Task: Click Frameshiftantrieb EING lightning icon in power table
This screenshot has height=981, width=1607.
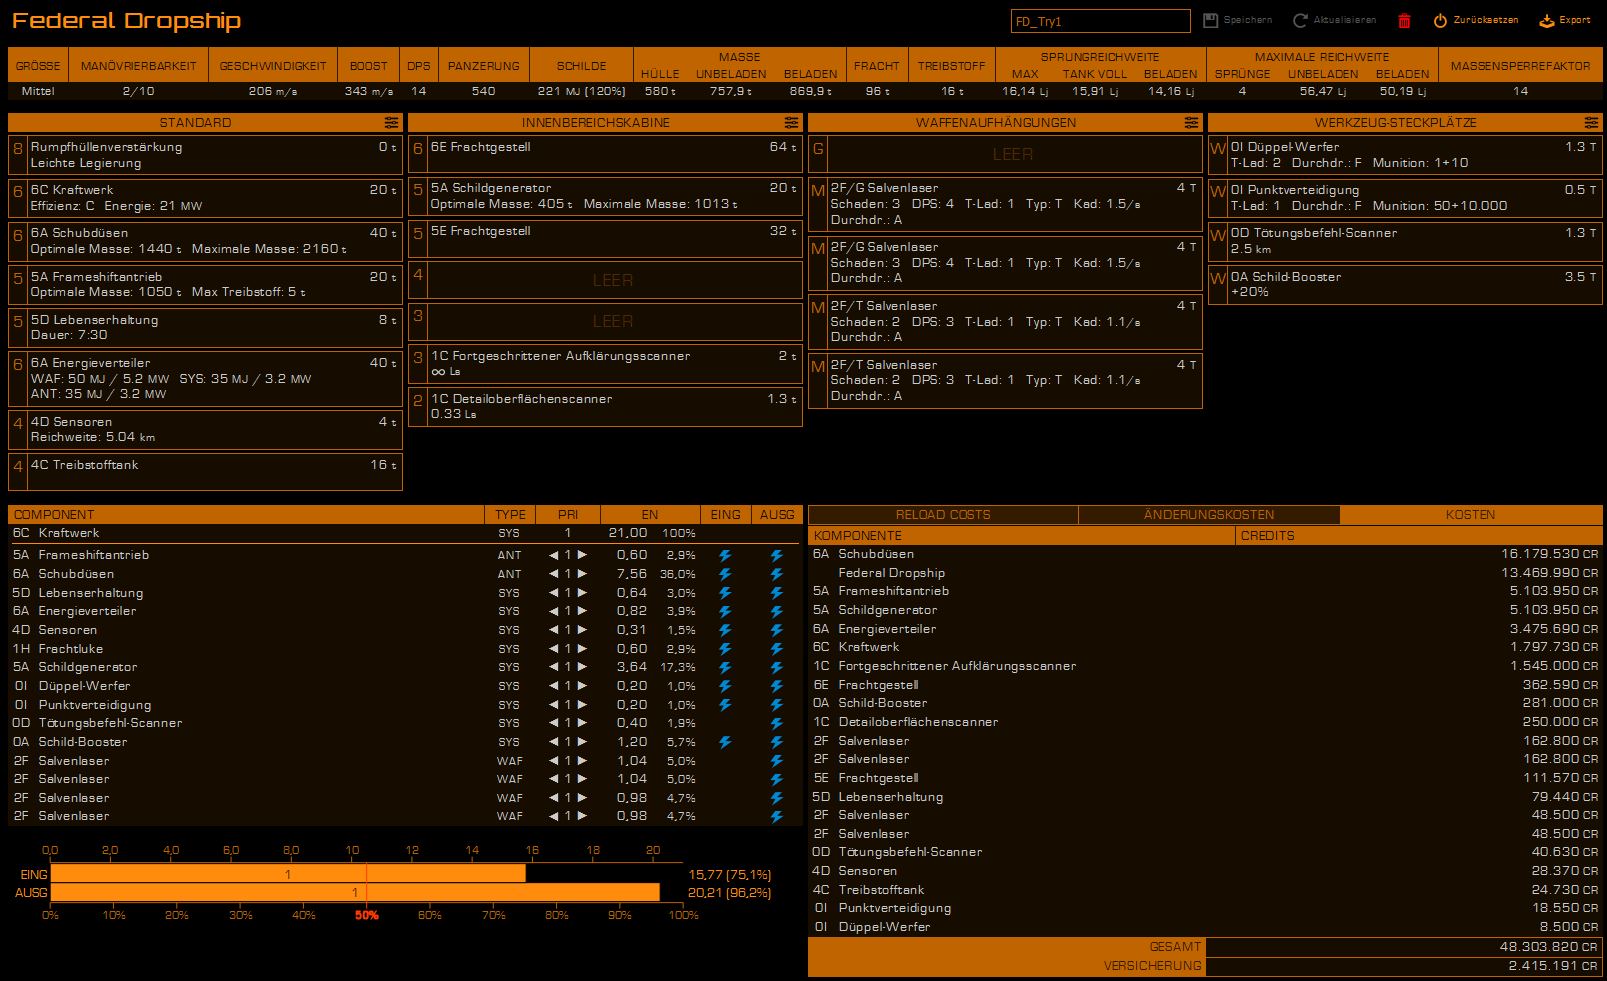Action: click(725, 555)
